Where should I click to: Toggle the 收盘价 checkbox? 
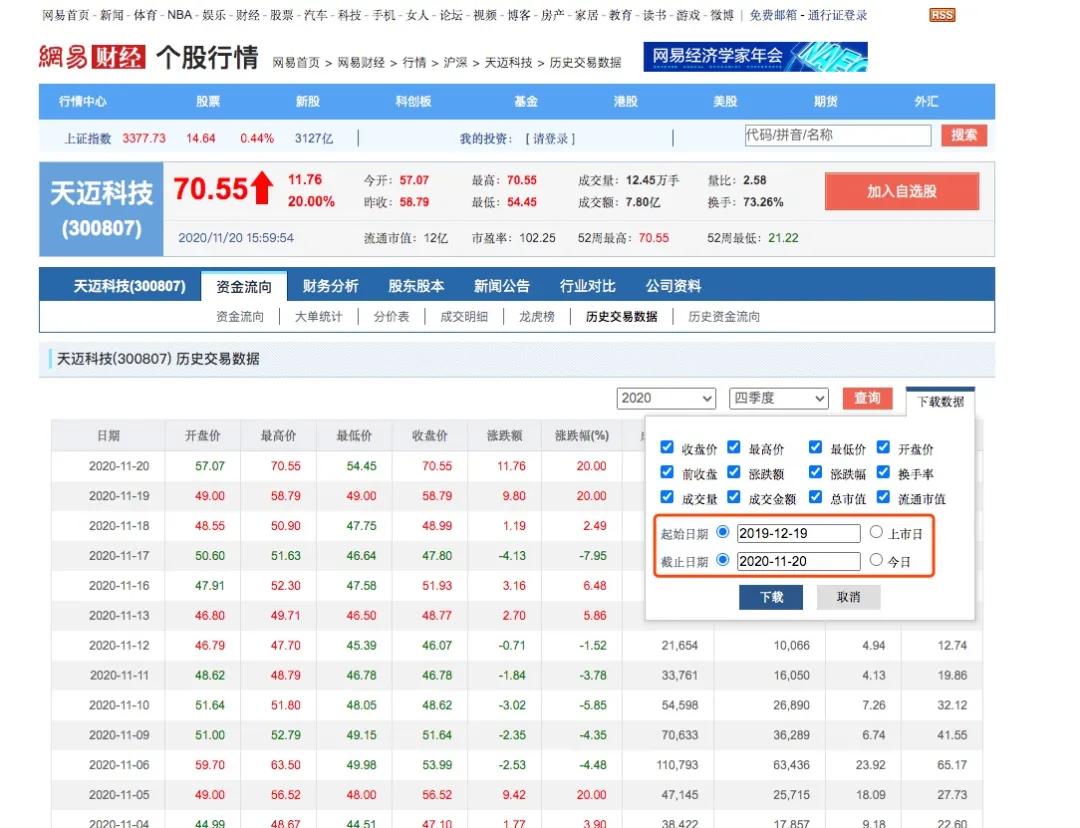(x=666, y=448)
